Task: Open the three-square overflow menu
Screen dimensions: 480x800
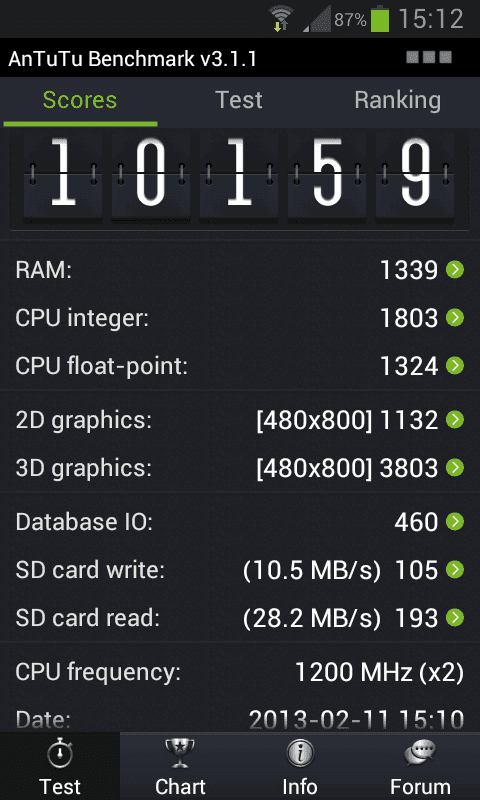Action: click(429, 57)
